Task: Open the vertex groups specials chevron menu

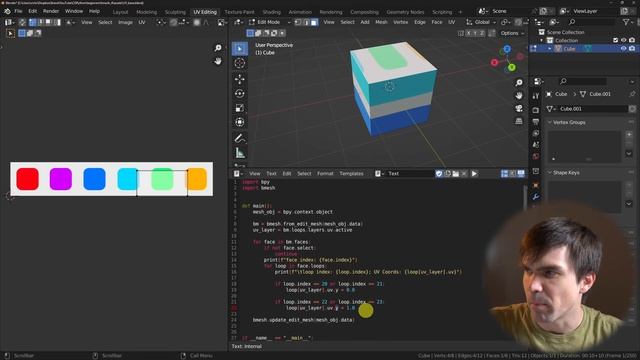Action: point(629,153)
